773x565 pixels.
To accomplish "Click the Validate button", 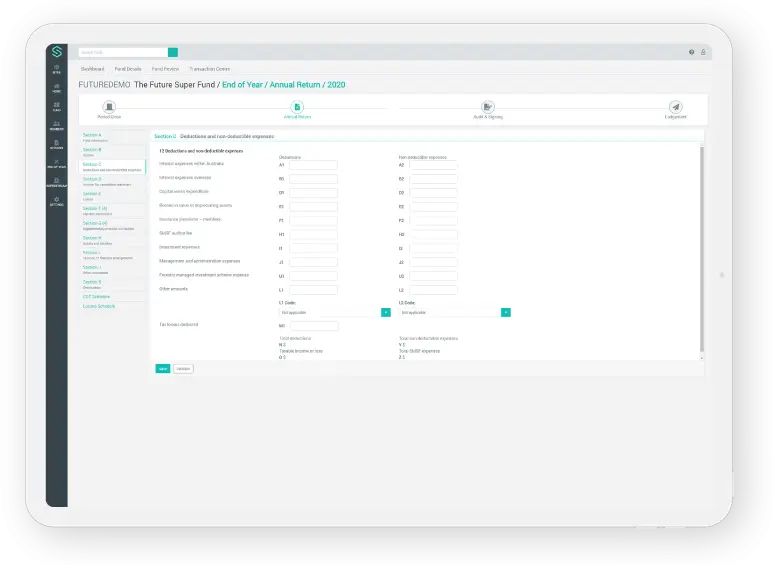I will [183, 369].
